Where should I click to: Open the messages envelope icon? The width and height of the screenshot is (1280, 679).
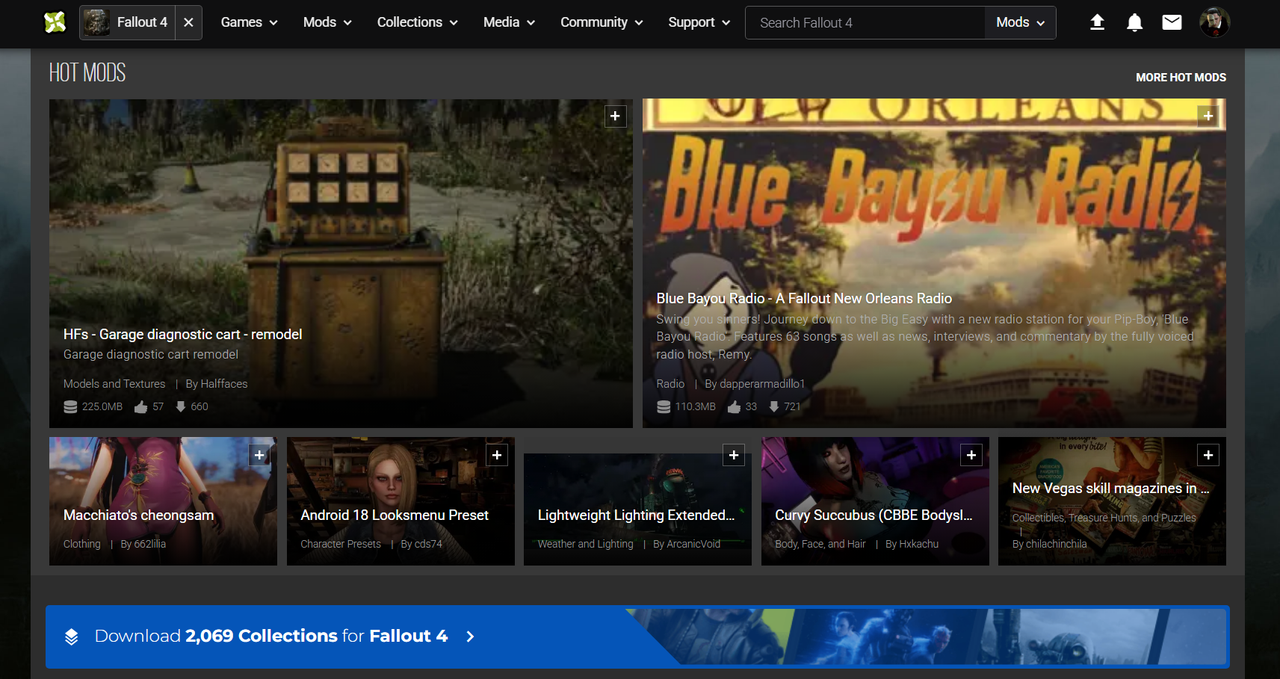tap(1172, 22)
